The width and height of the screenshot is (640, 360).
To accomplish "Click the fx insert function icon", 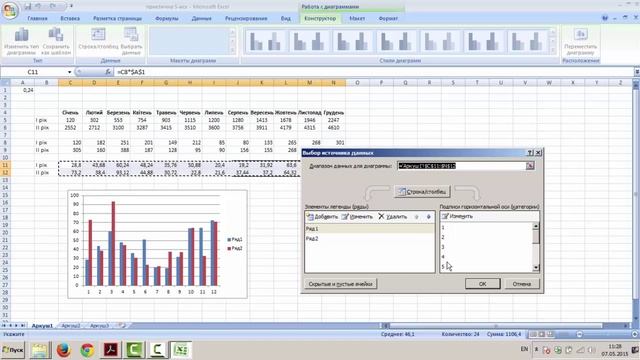I will coord(108,72).
